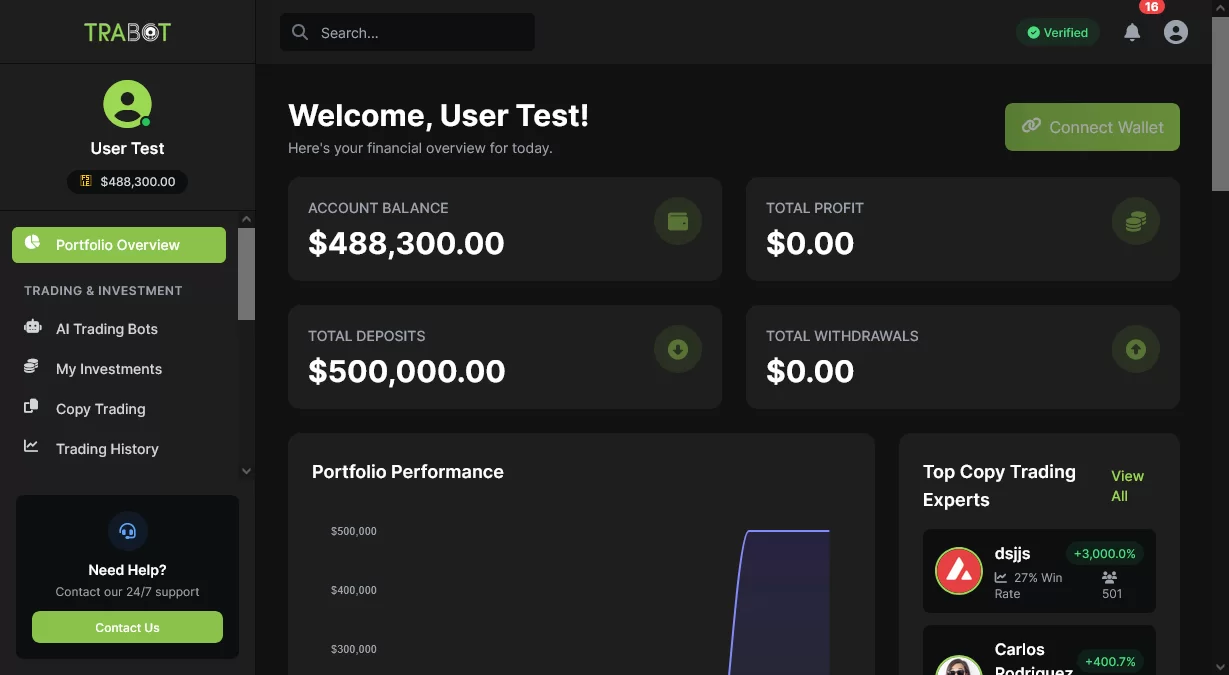
Task: Click the Need Help? heading
Action: 127,570
